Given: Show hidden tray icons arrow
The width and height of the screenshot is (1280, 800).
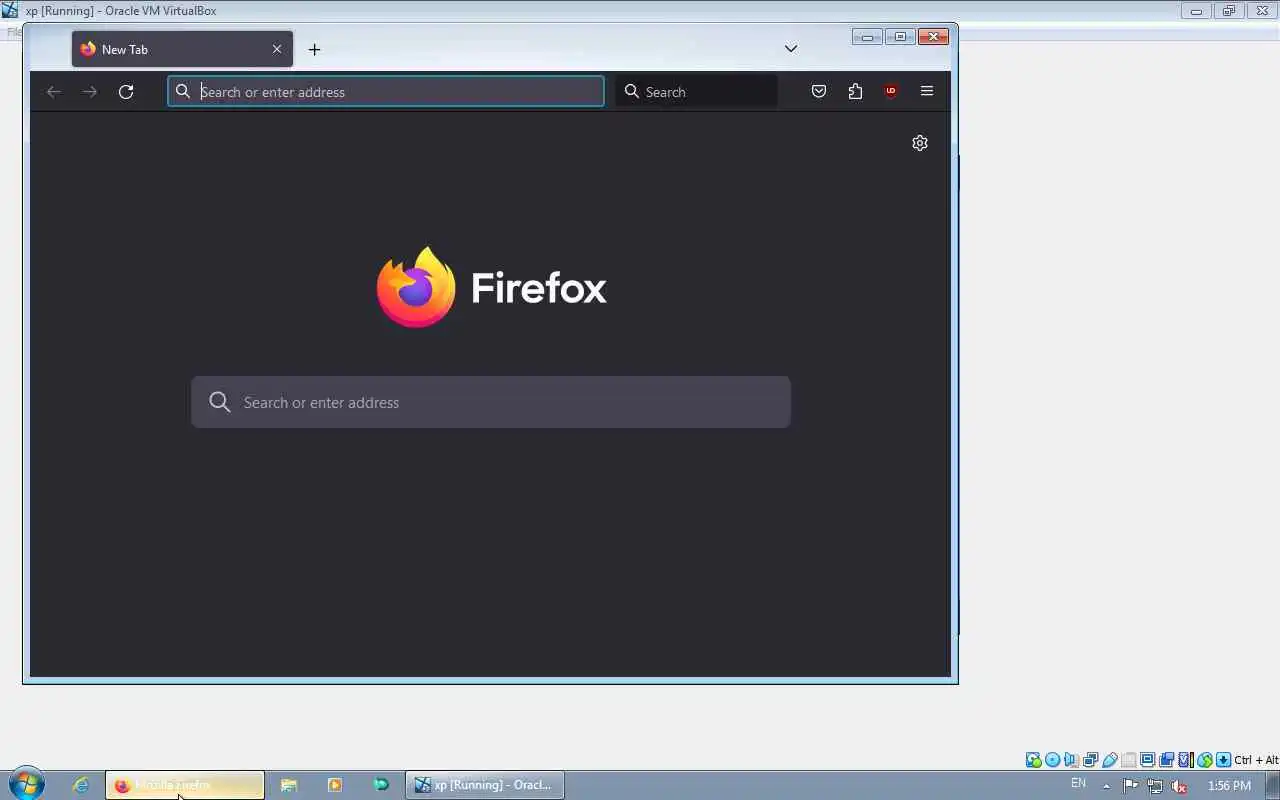Looking at the screenshot, I should 1106,785.
